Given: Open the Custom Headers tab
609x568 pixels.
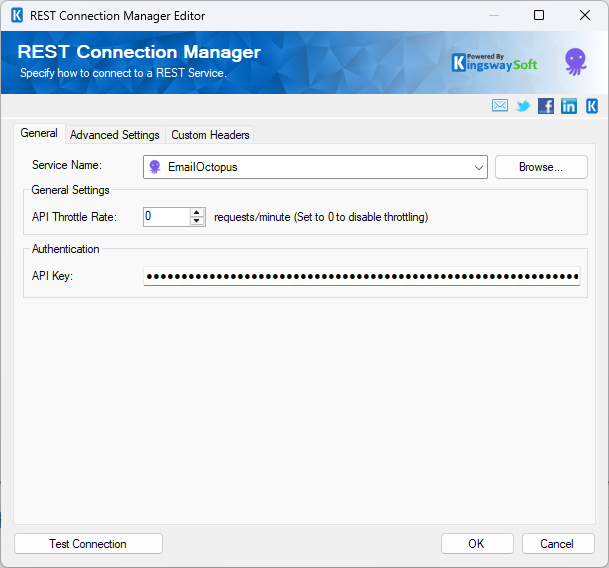Looking at the screenshot, I should (x=210, y=135).
